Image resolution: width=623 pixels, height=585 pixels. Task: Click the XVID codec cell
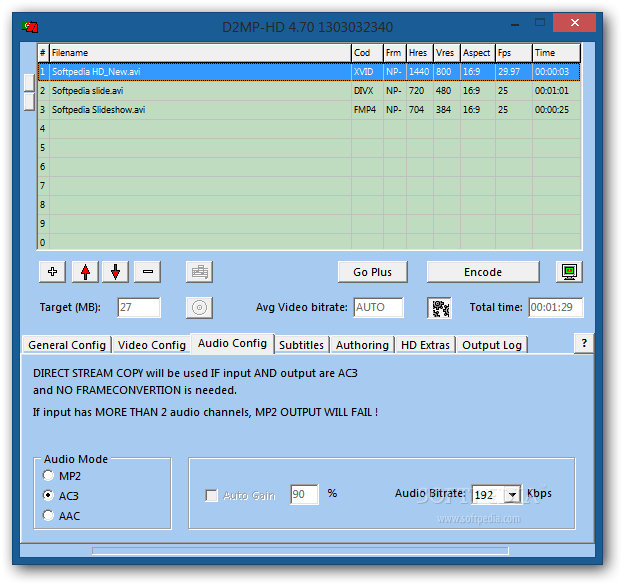(x=368, y=72)
